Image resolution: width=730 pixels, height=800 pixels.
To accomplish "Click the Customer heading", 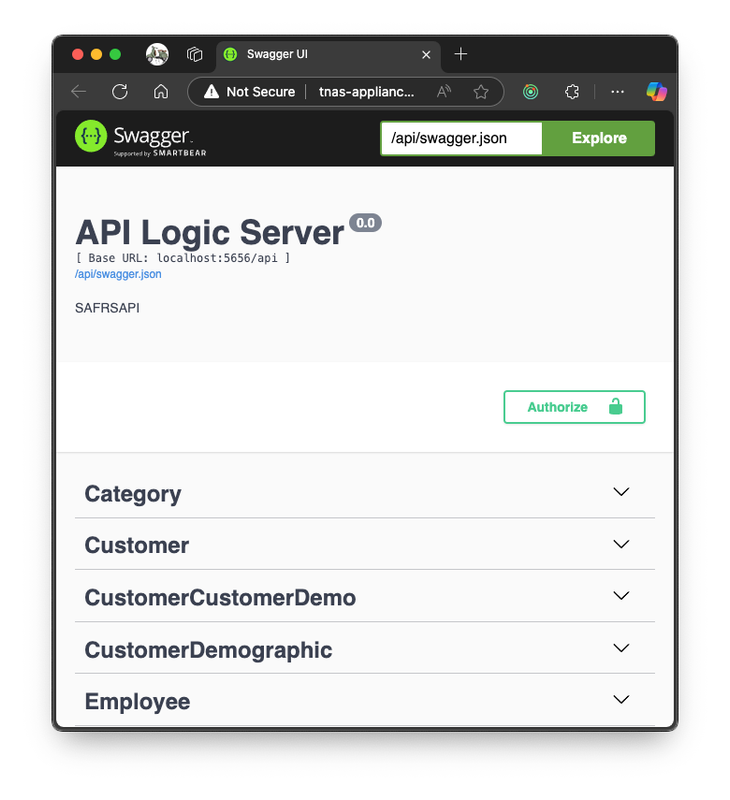I will [137, 545].
